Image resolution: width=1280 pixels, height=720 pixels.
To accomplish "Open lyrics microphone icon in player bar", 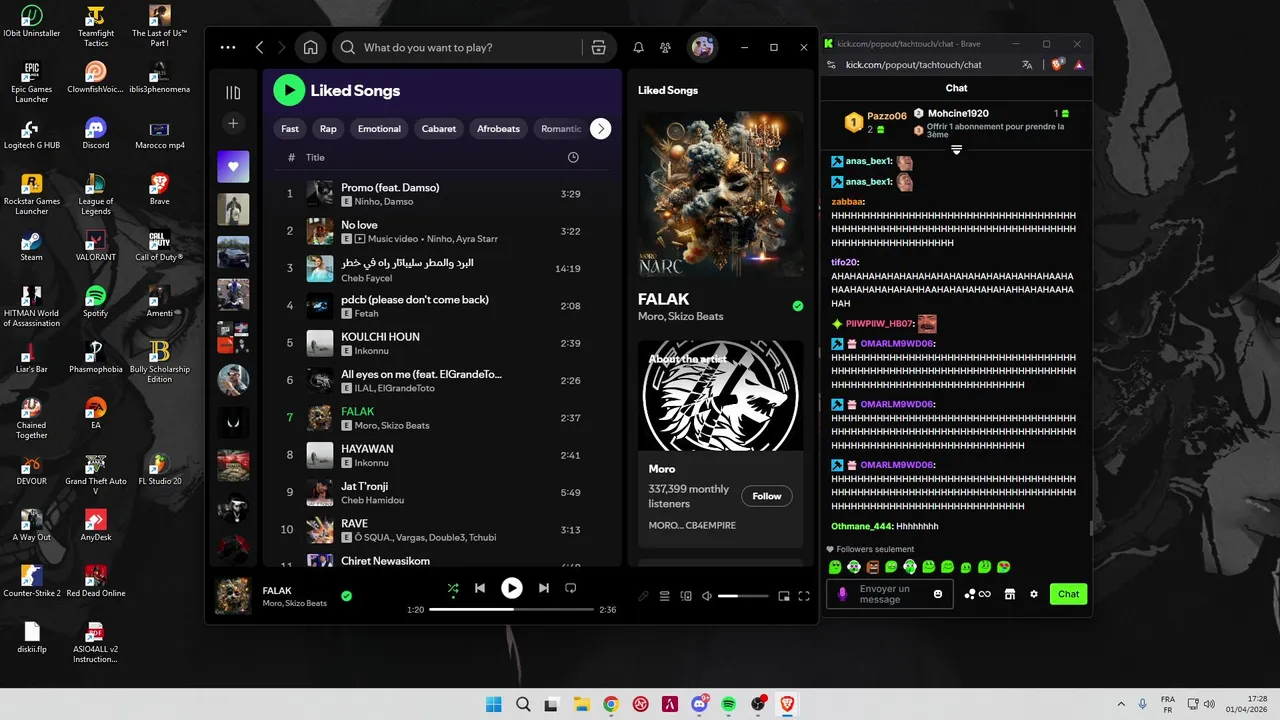I will (x=643, y=596).
